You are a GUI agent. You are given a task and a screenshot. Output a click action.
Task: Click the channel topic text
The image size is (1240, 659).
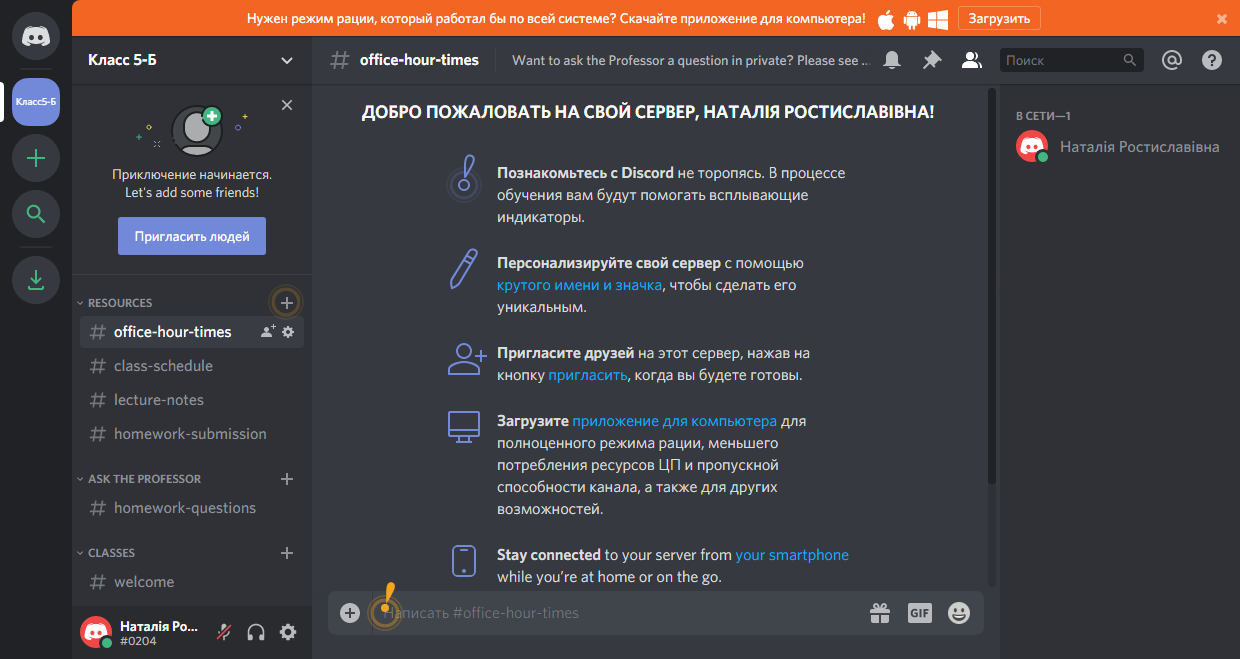691,60
